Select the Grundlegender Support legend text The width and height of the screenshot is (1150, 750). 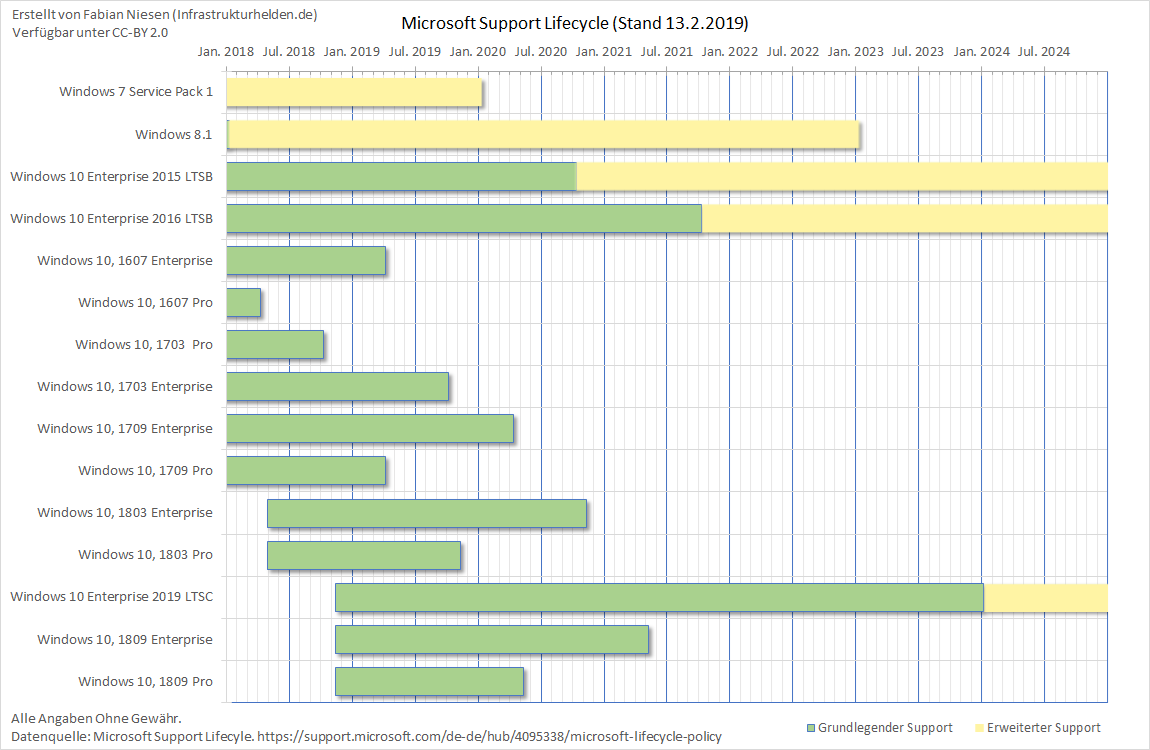click(x=885, y=728)
